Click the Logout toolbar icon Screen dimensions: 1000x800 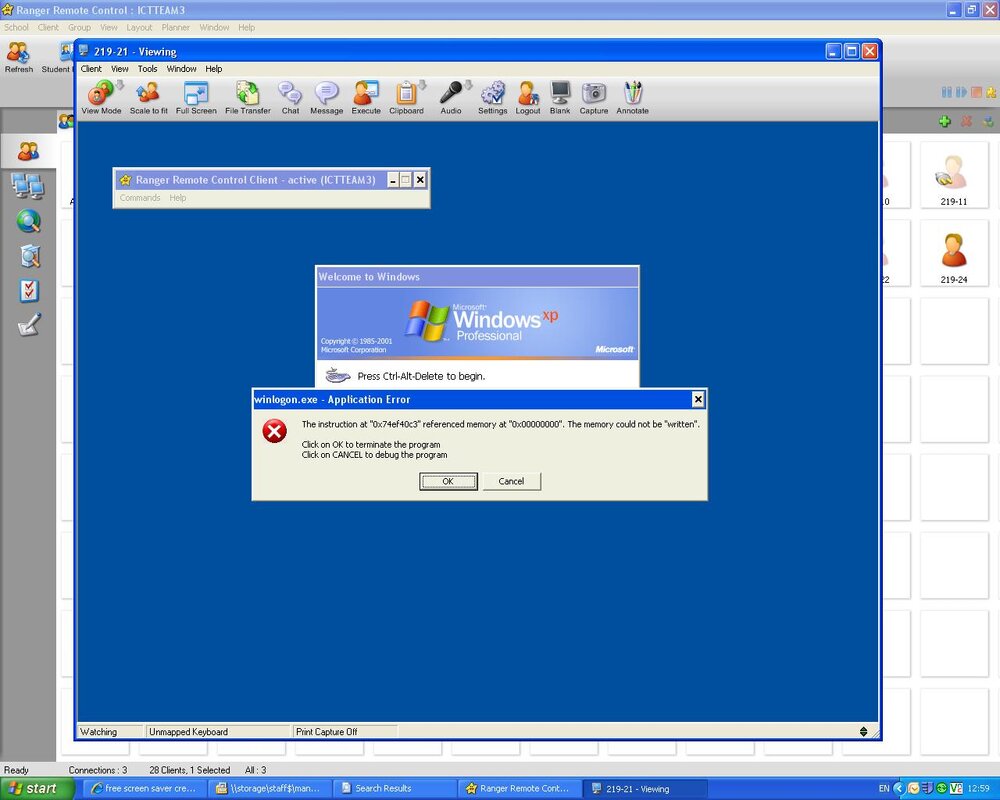pyautogui.click(x=528, y=97)
